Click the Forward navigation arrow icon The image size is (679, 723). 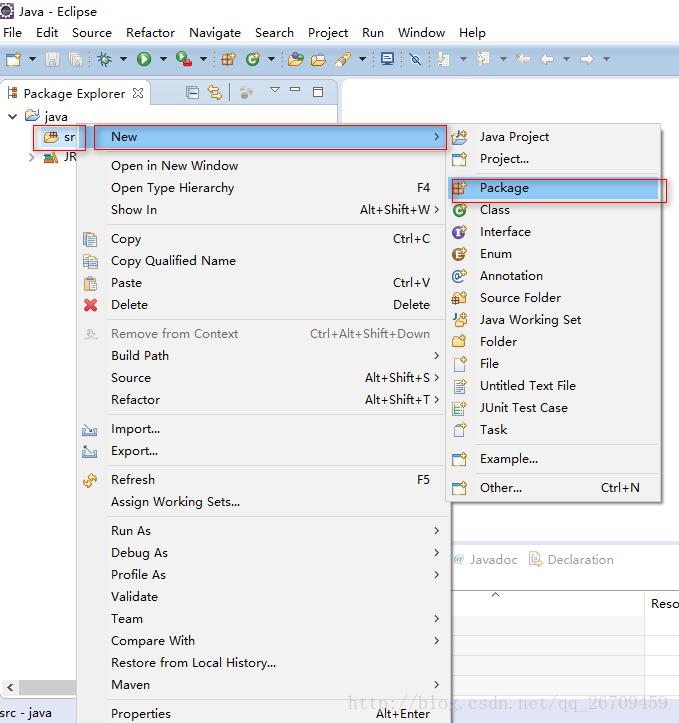pyautogui.click(x=586, y=59)
